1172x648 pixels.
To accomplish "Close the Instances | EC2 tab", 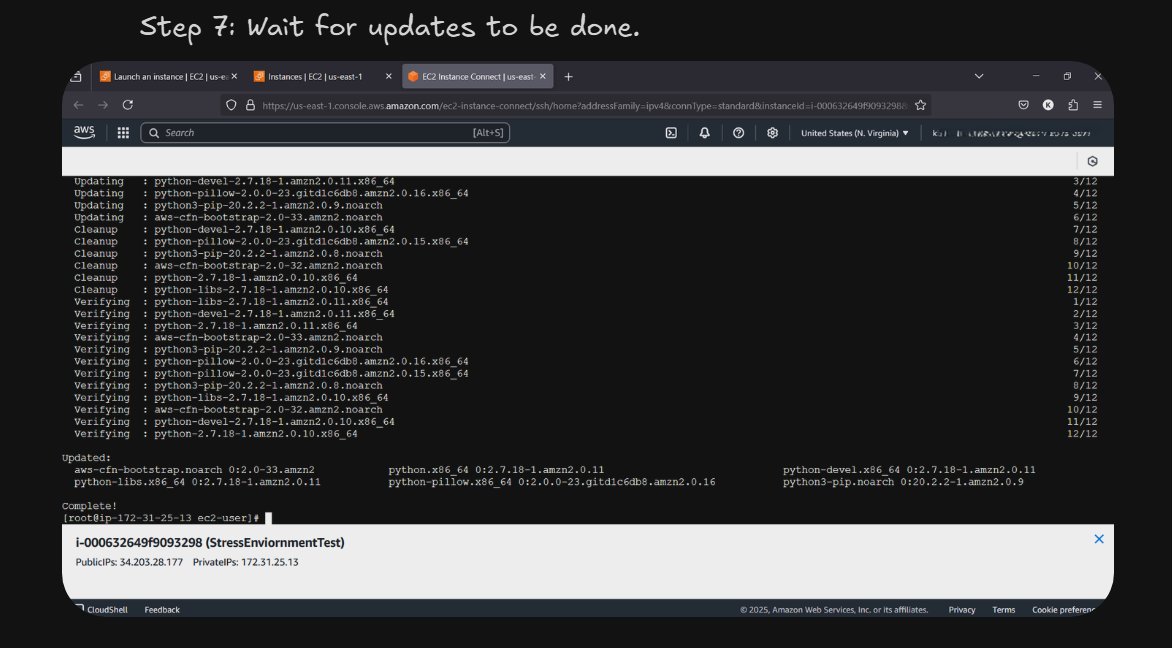I will (388, 76).
